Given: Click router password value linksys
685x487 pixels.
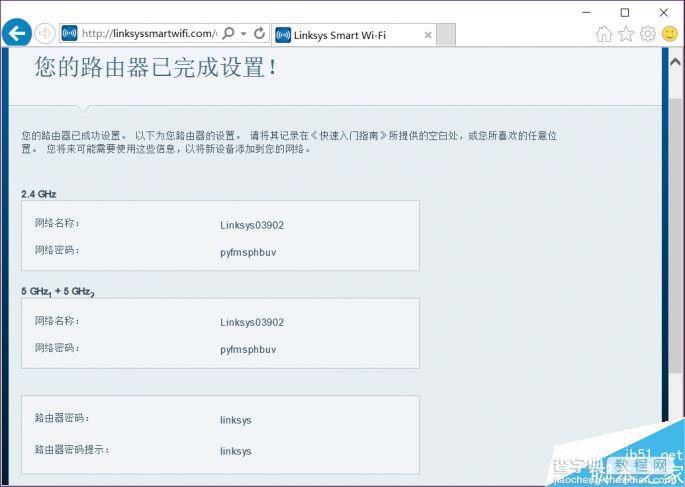Looking at the screenshot, I should coord(235,420).
